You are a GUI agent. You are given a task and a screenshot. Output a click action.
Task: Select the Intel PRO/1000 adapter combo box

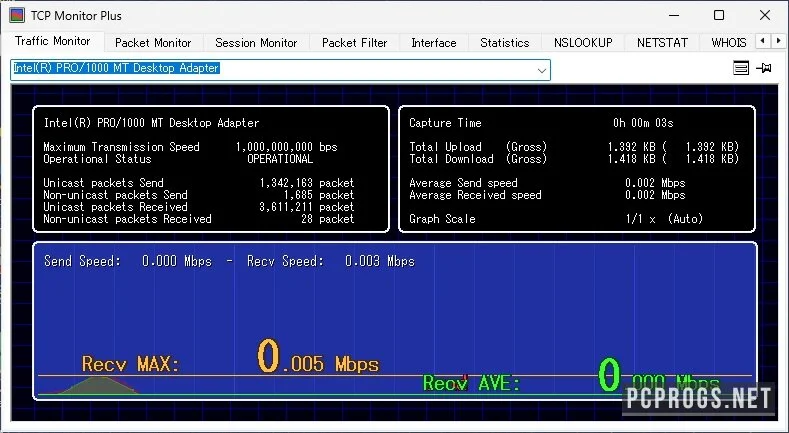click(280, 70)
